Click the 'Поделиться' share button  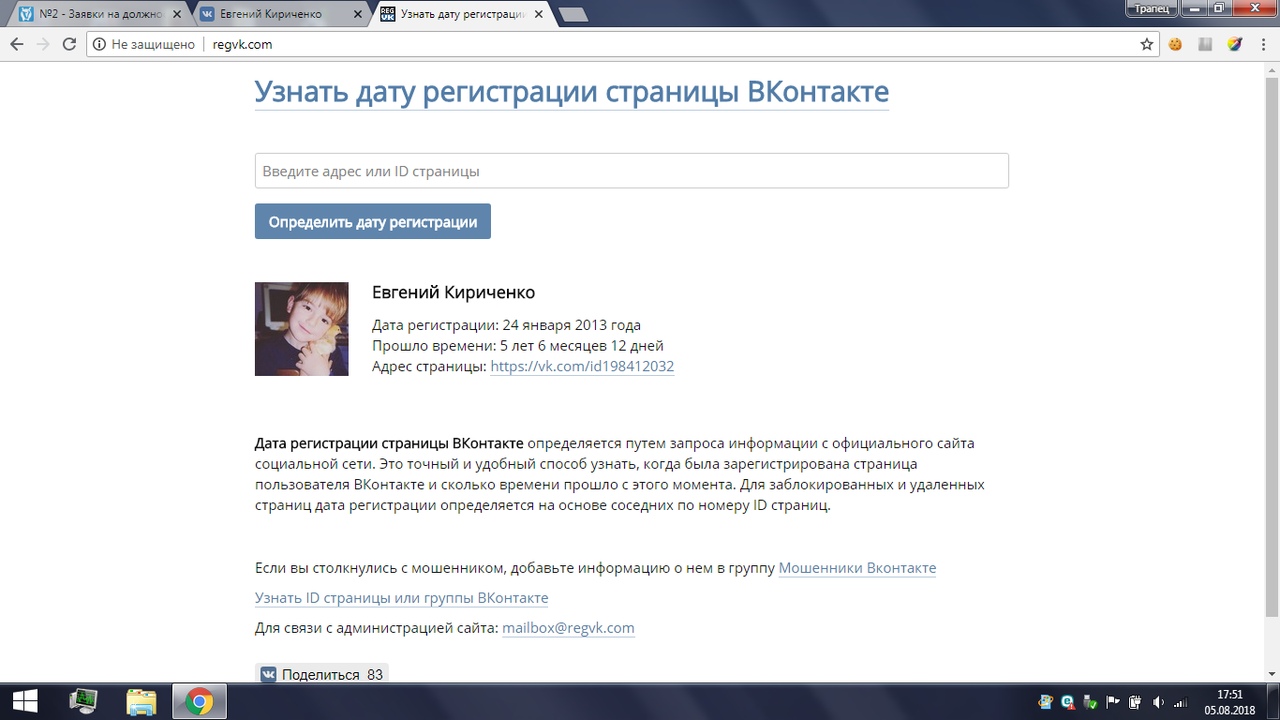[322, 675]
